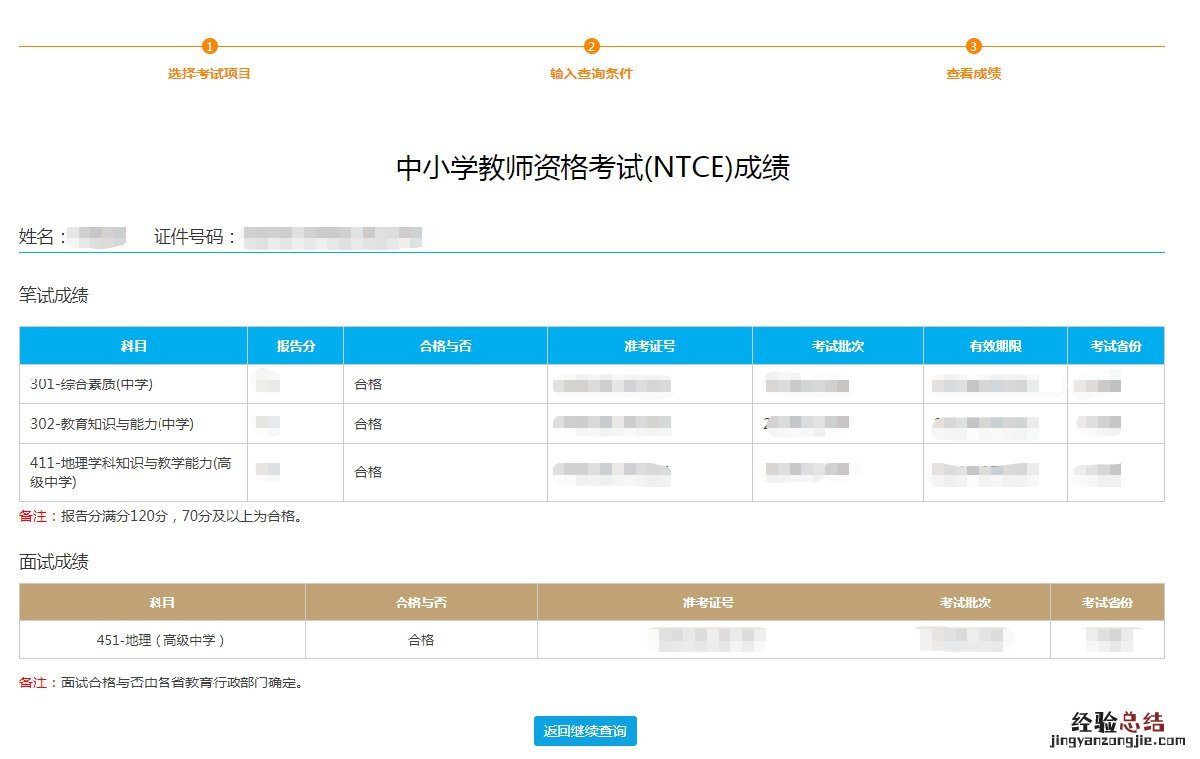Select the 411-地理学科知识与教学能力 subject cell
The width and height of the screenshot is (1200, 759).
click(130, 472)
